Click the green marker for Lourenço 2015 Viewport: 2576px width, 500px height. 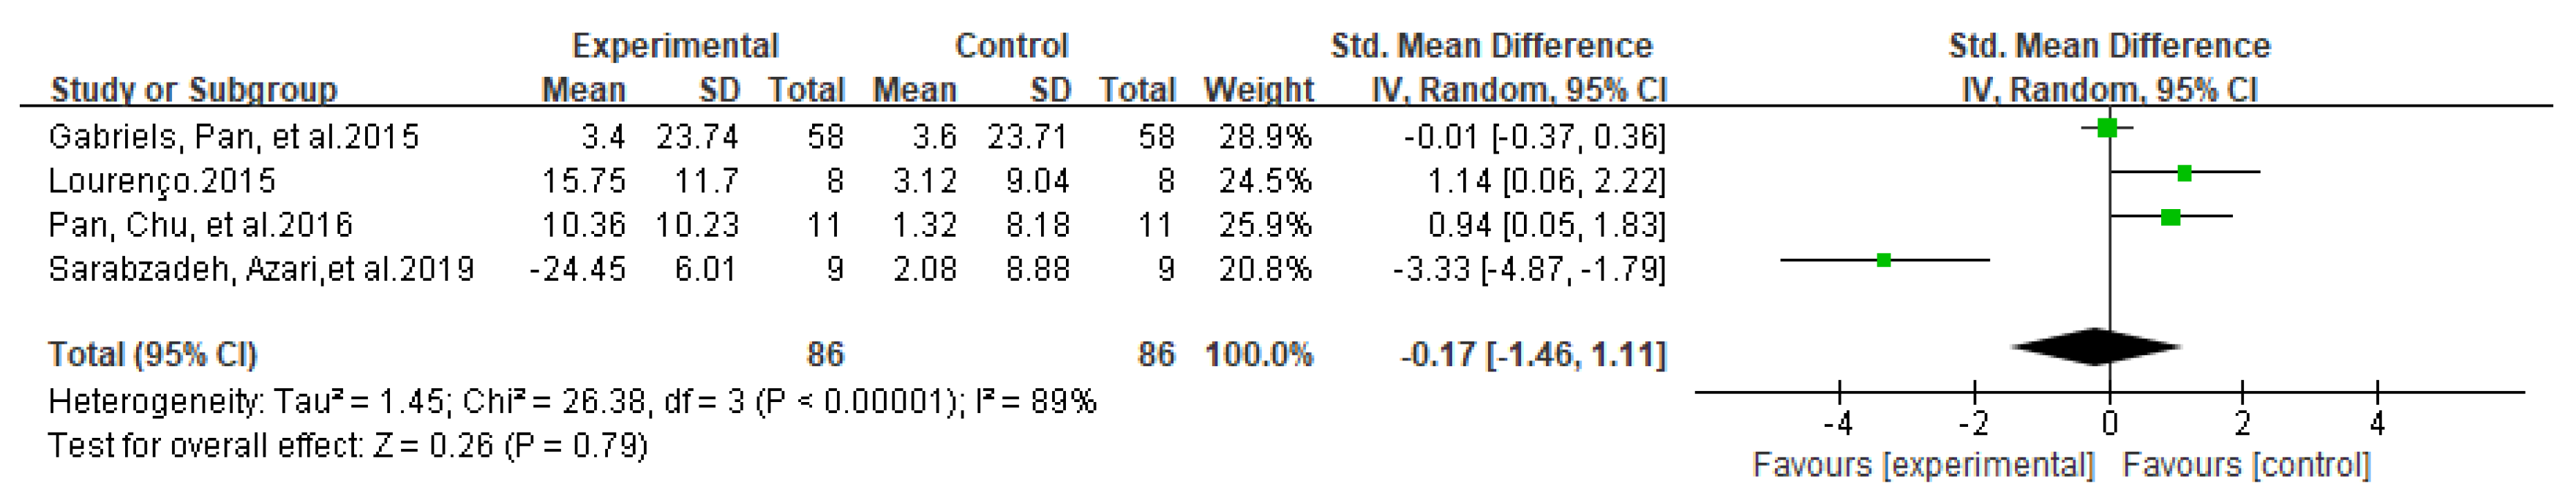pyautogui.click(x=2184, y=174)
